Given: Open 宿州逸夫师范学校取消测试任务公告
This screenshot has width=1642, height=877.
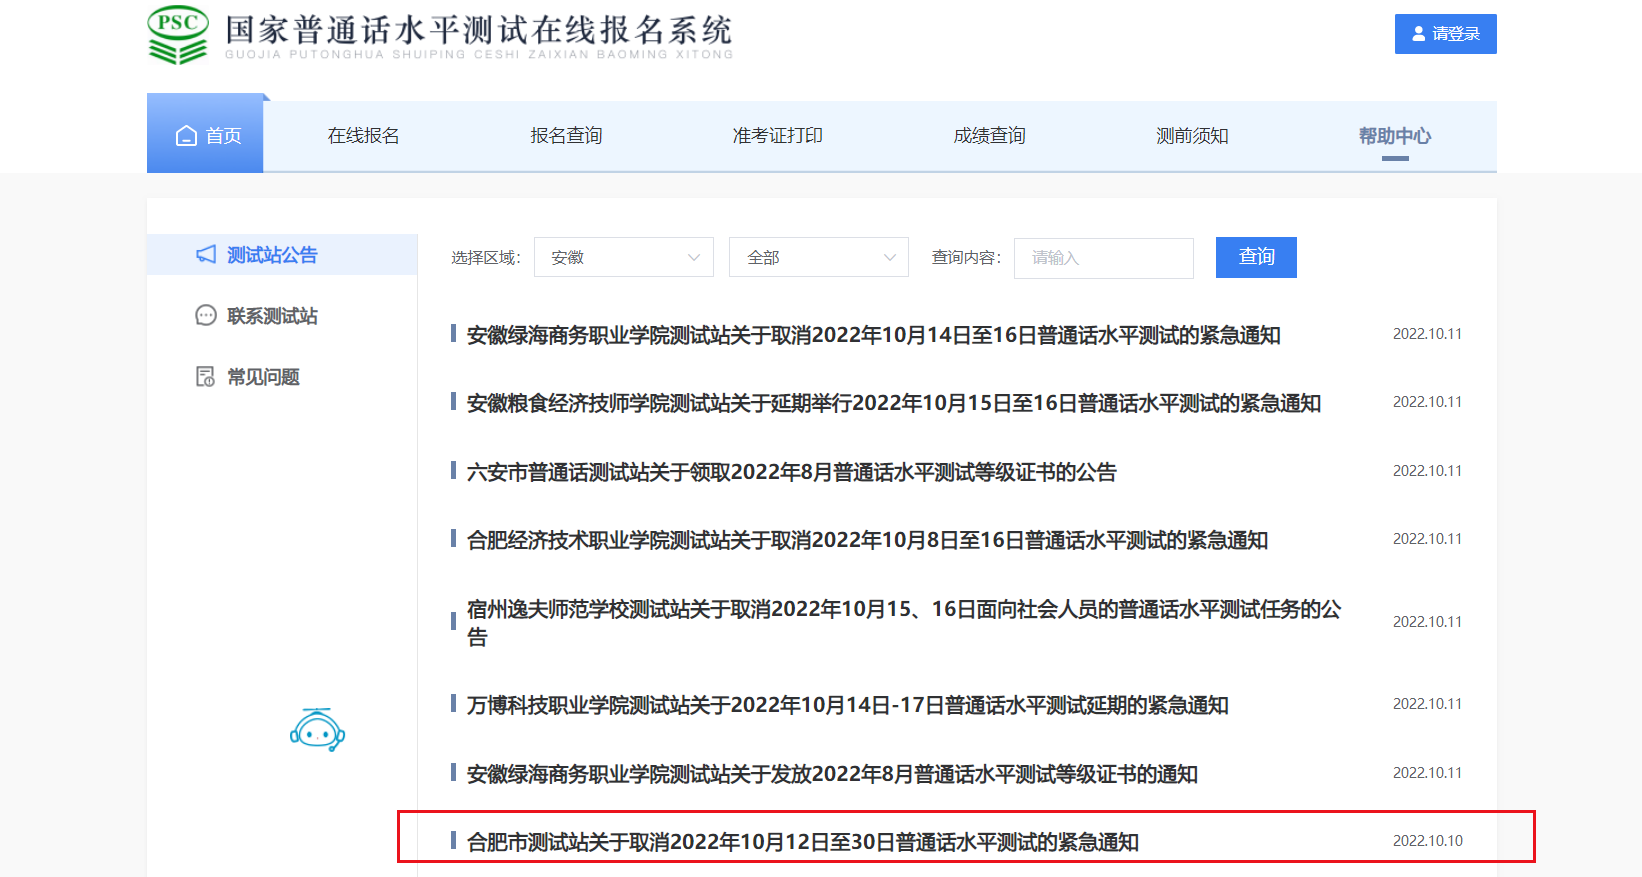Looking at the screenshot, I should (904, 622).
